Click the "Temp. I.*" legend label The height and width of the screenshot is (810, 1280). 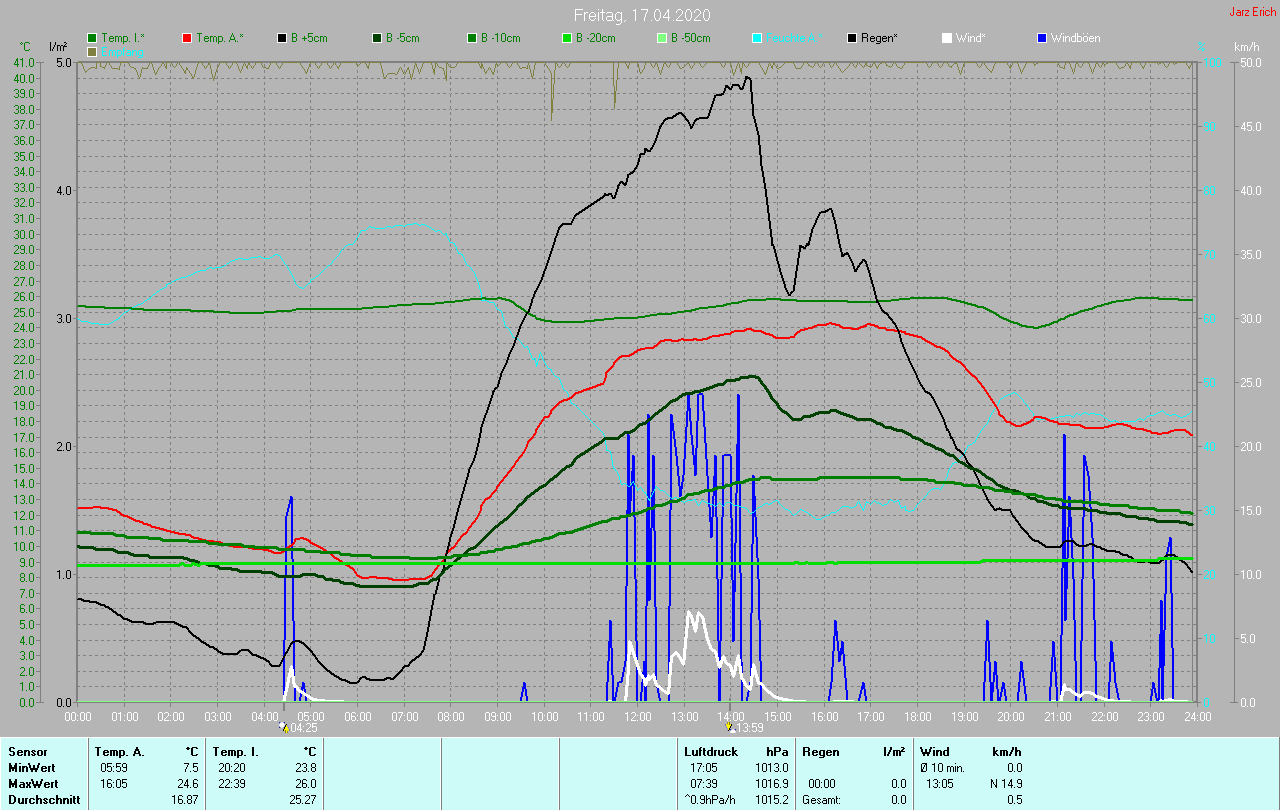coord(123,38)
